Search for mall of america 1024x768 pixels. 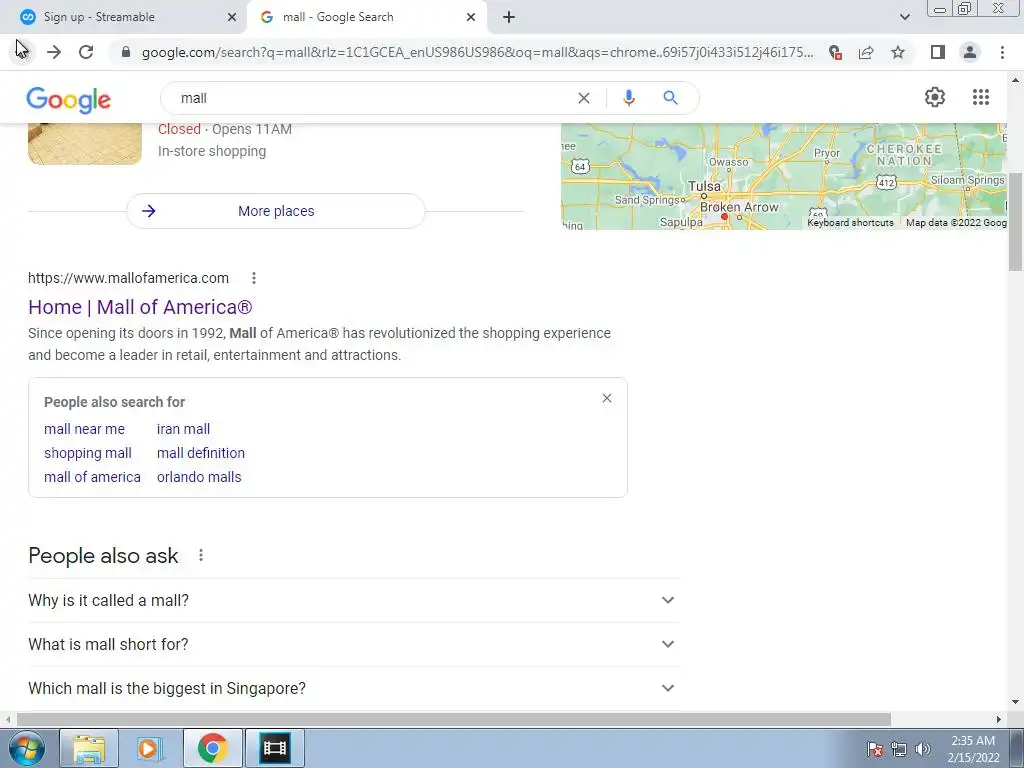pos(92,477)
